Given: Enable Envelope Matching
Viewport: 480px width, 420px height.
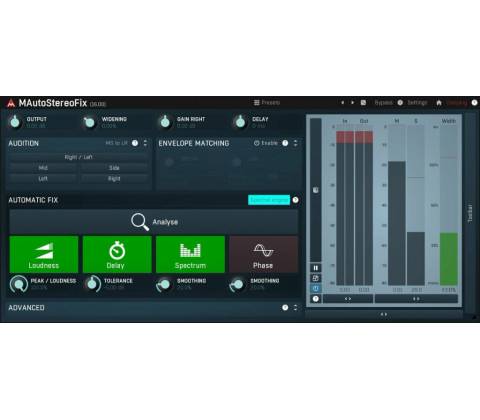Looking at the screenshot, I should click(266, 143).
